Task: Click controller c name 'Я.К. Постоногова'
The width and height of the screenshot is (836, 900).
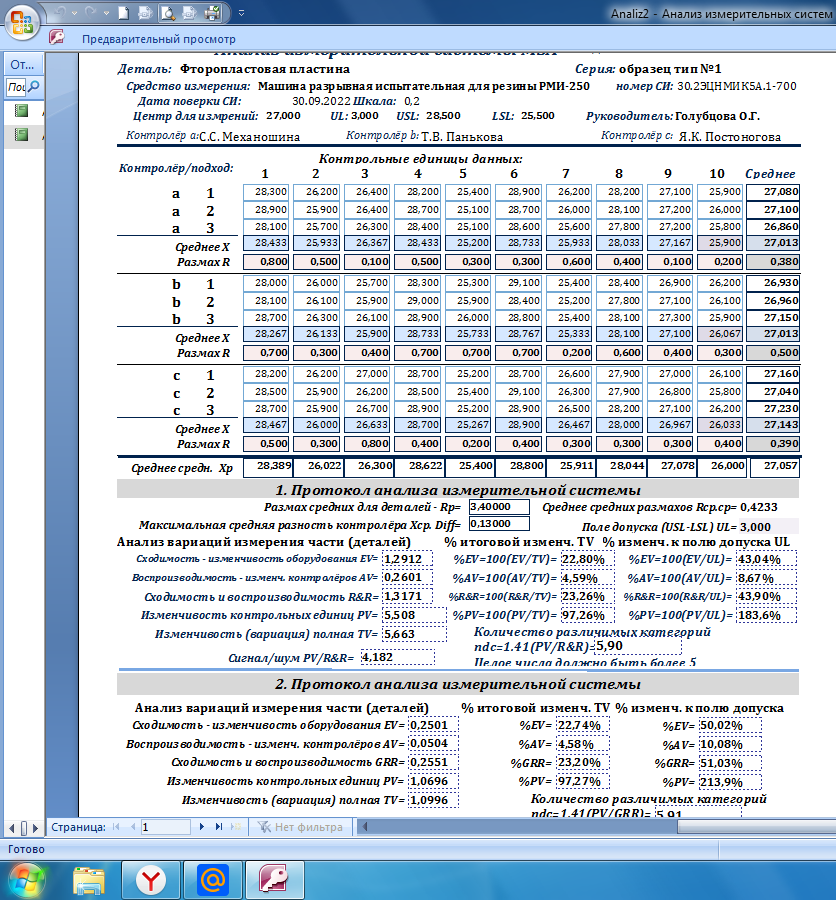Action: point(730,137)
